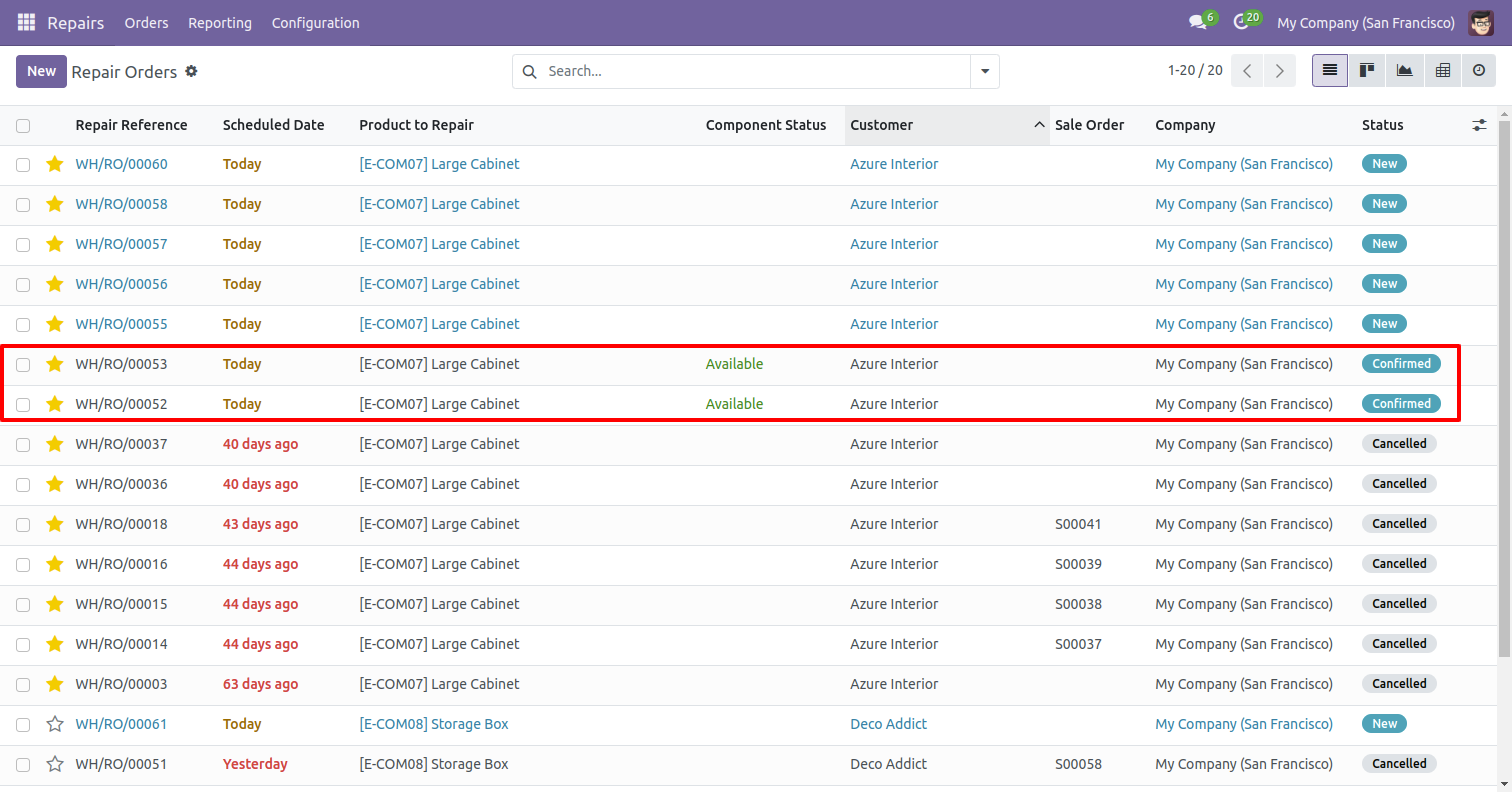Image resolution: width=1512 pixels, height=792 pixels.
Task: Open the Configuration menu
Action: coord(315,23)
